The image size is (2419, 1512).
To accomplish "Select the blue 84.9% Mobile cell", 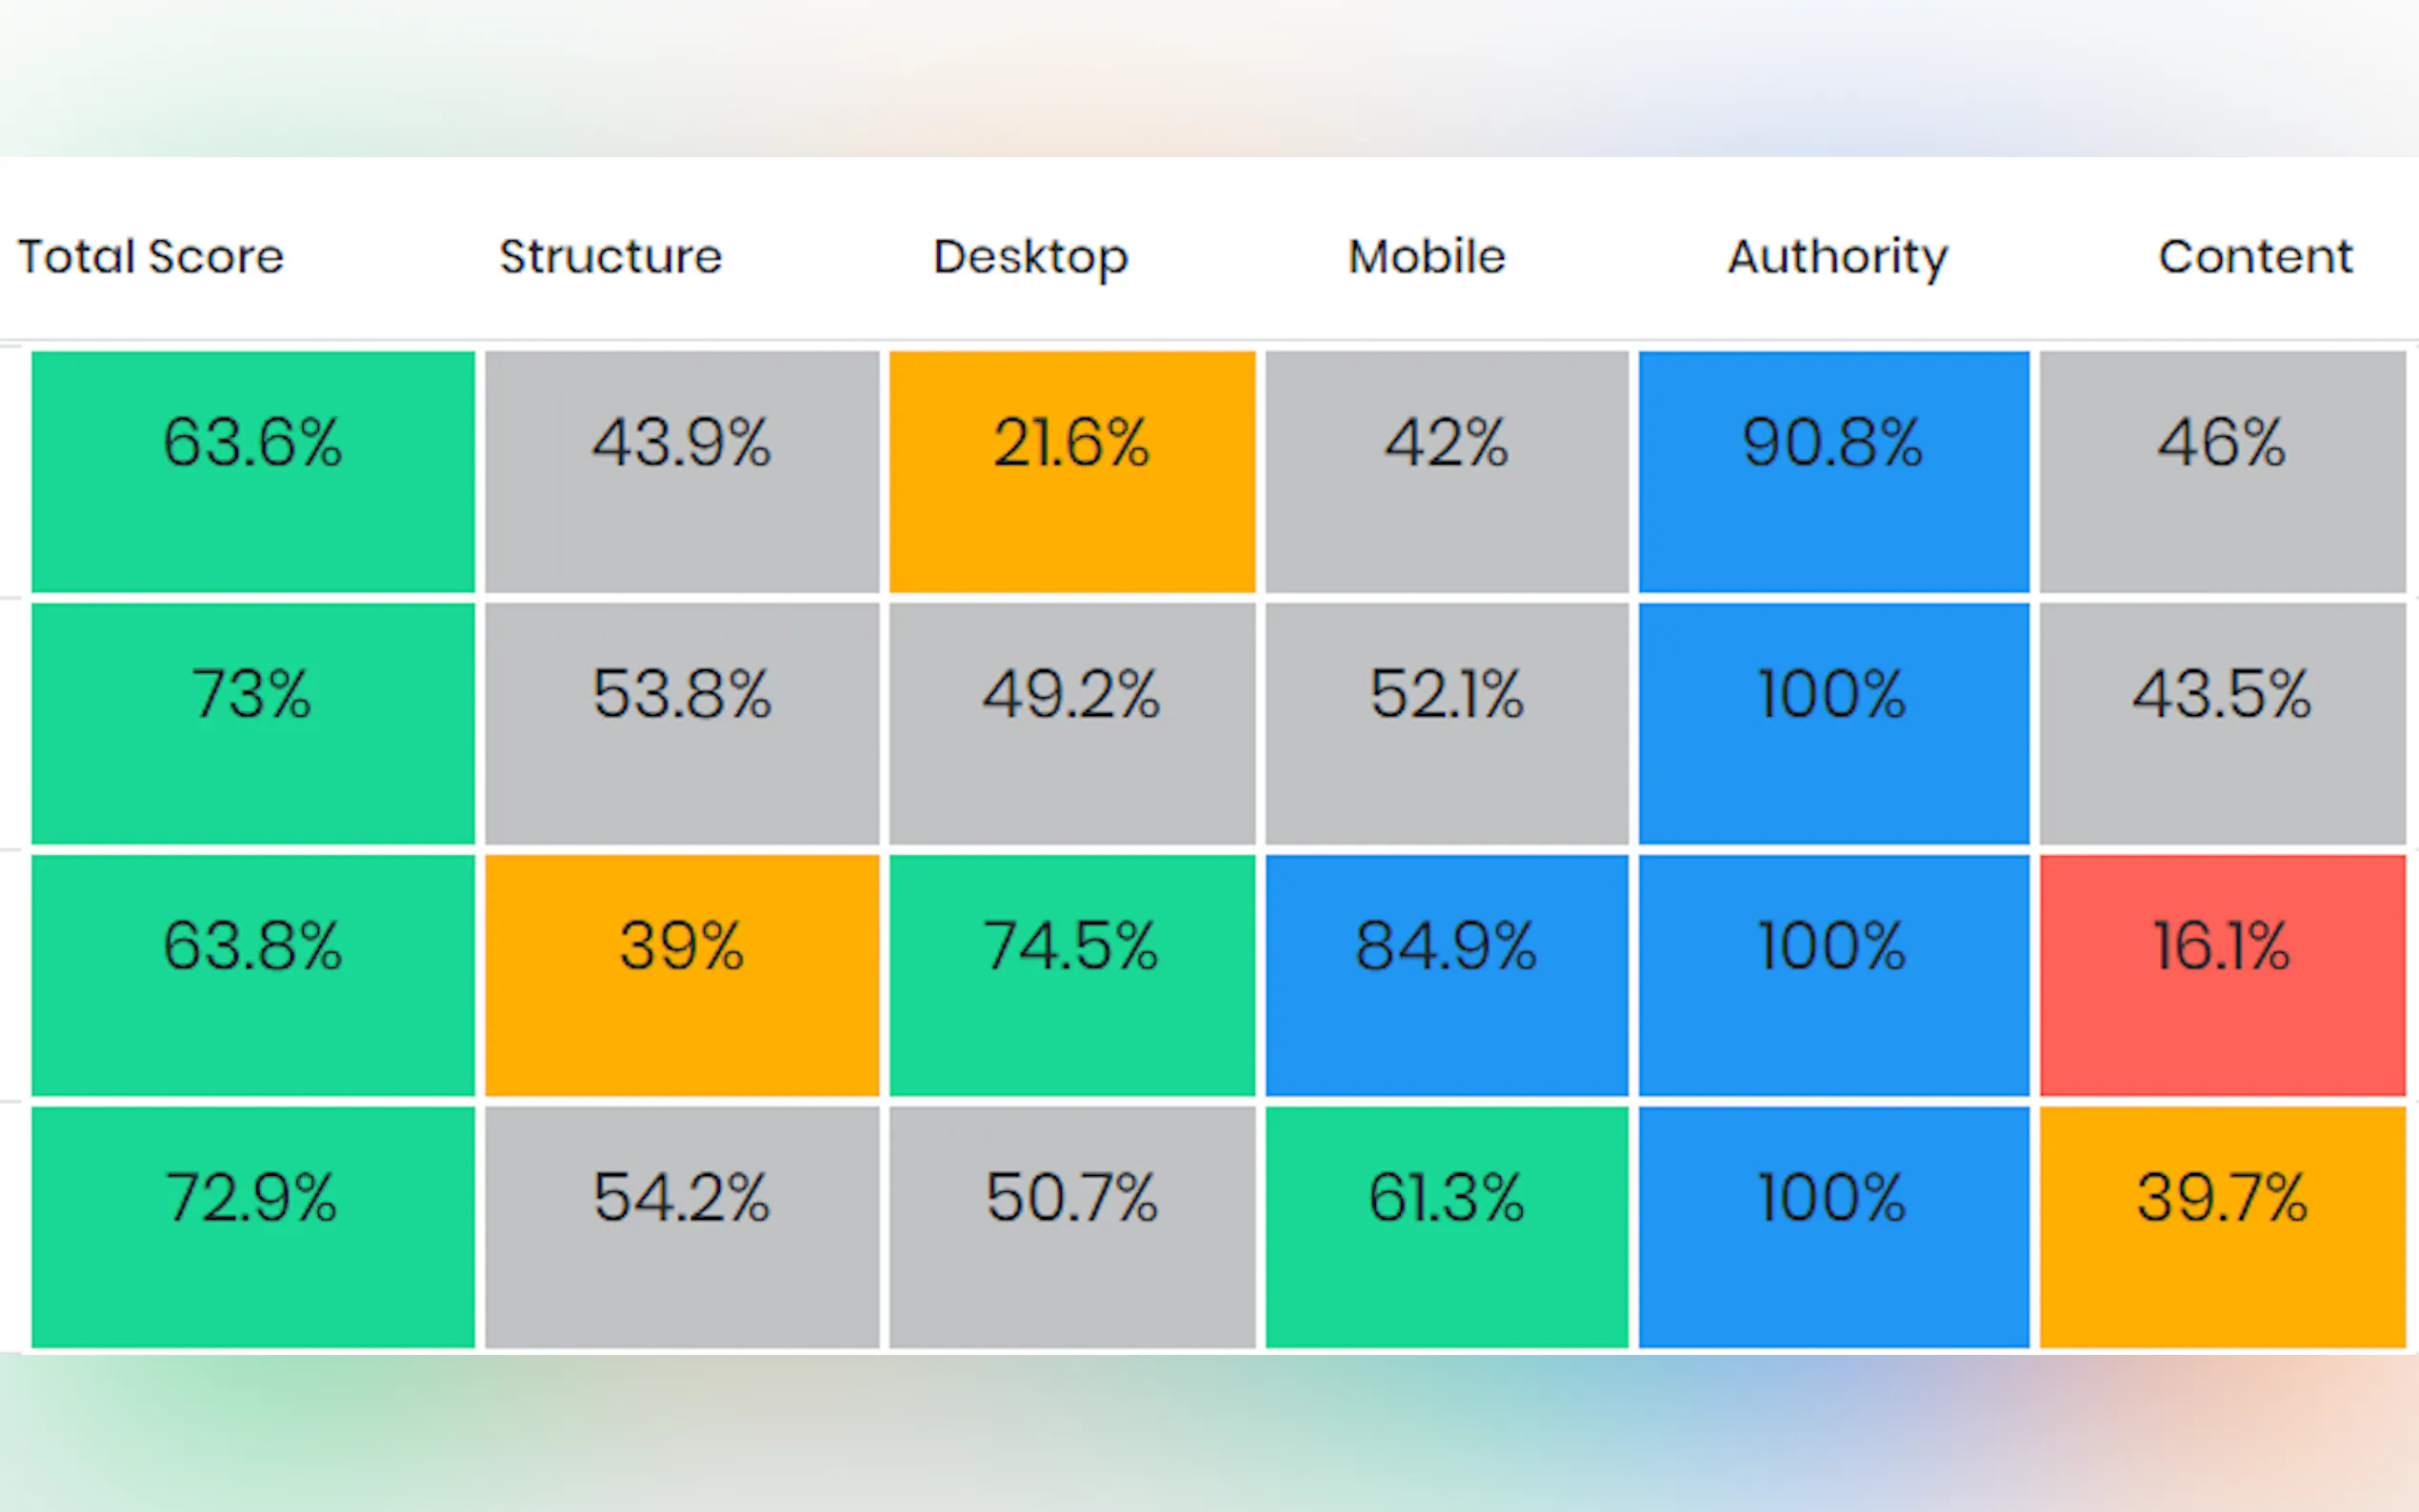I will pyautogui.click(x=1446, y=975).
